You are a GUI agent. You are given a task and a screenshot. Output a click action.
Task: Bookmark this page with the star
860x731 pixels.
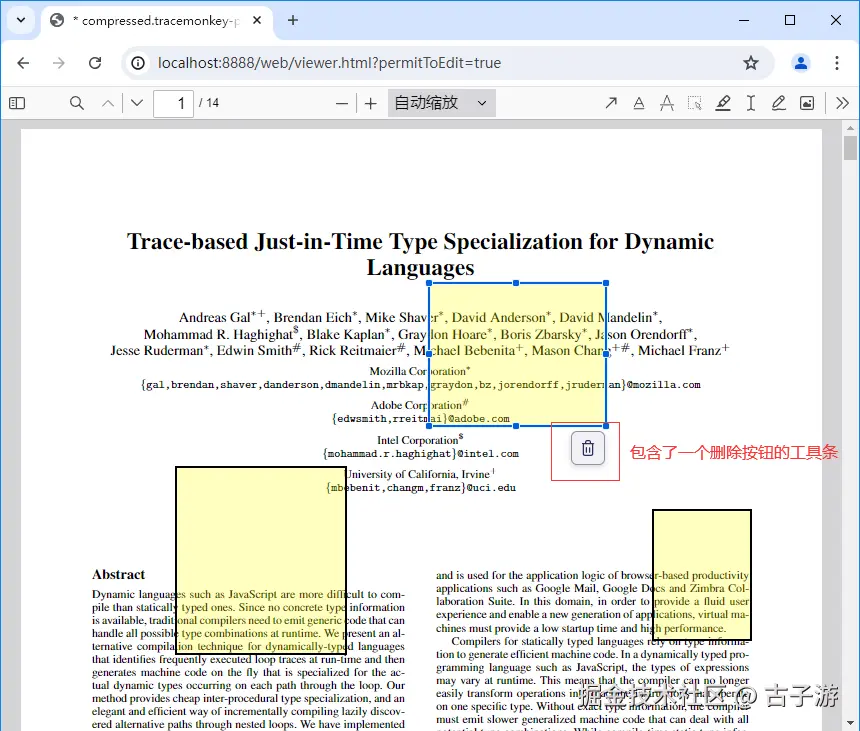751,63
